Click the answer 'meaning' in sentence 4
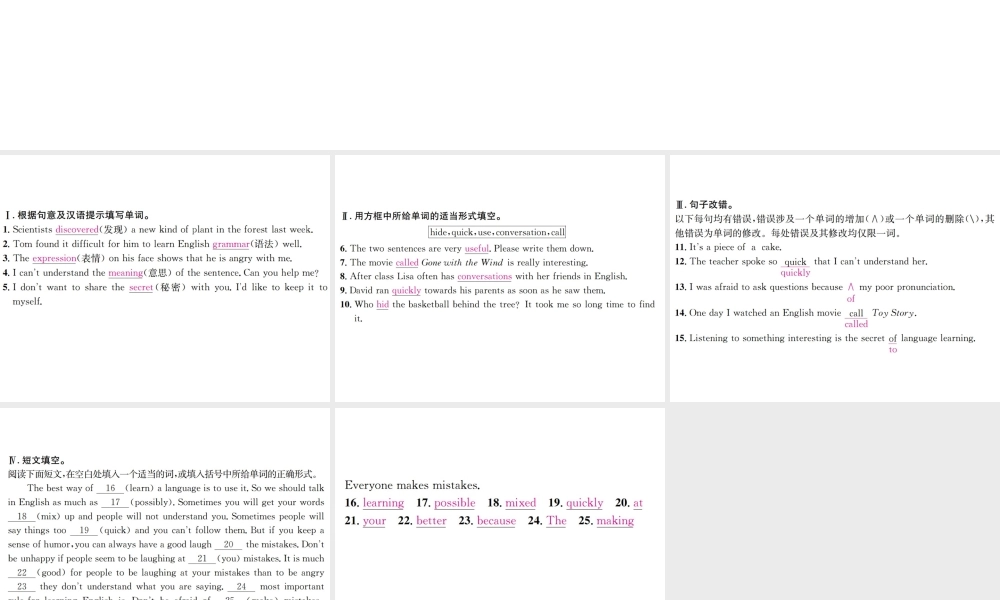 126,273
